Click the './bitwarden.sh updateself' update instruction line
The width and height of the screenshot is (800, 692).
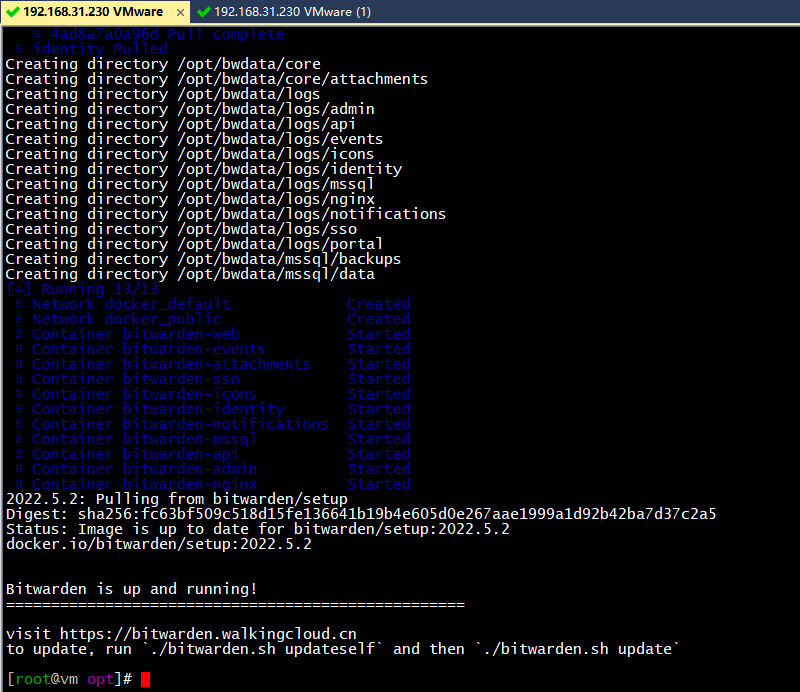(342, 649)
